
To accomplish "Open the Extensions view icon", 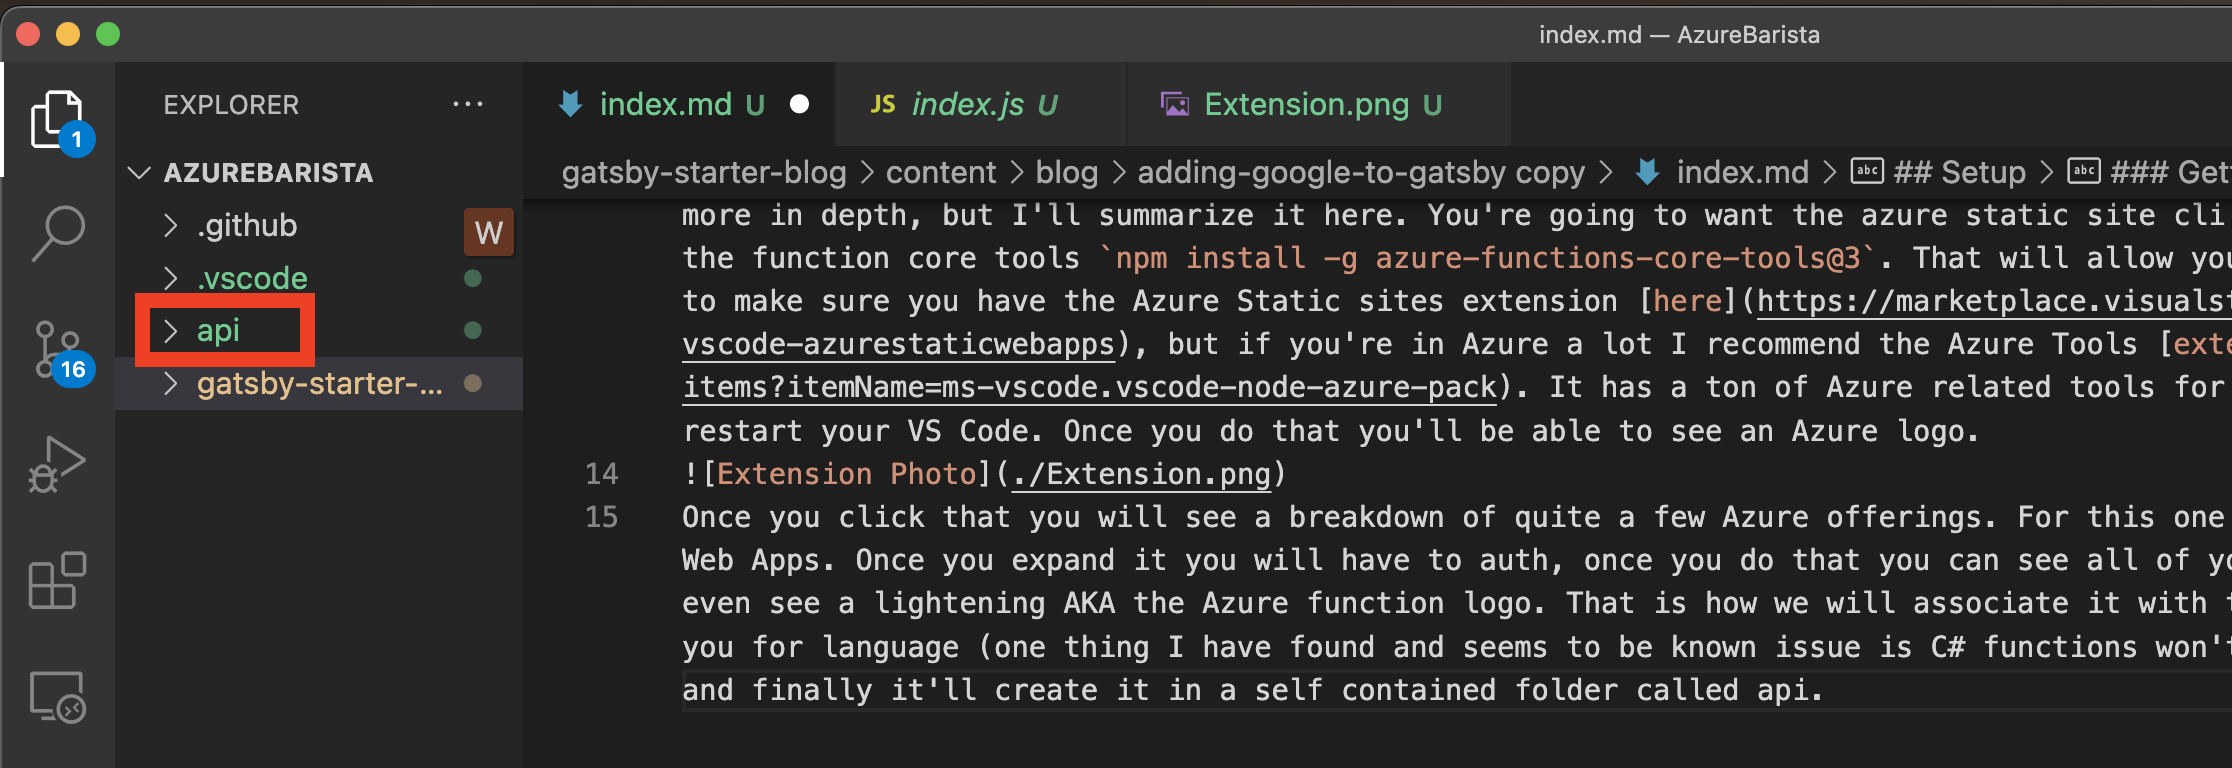I will coord(57,581).
